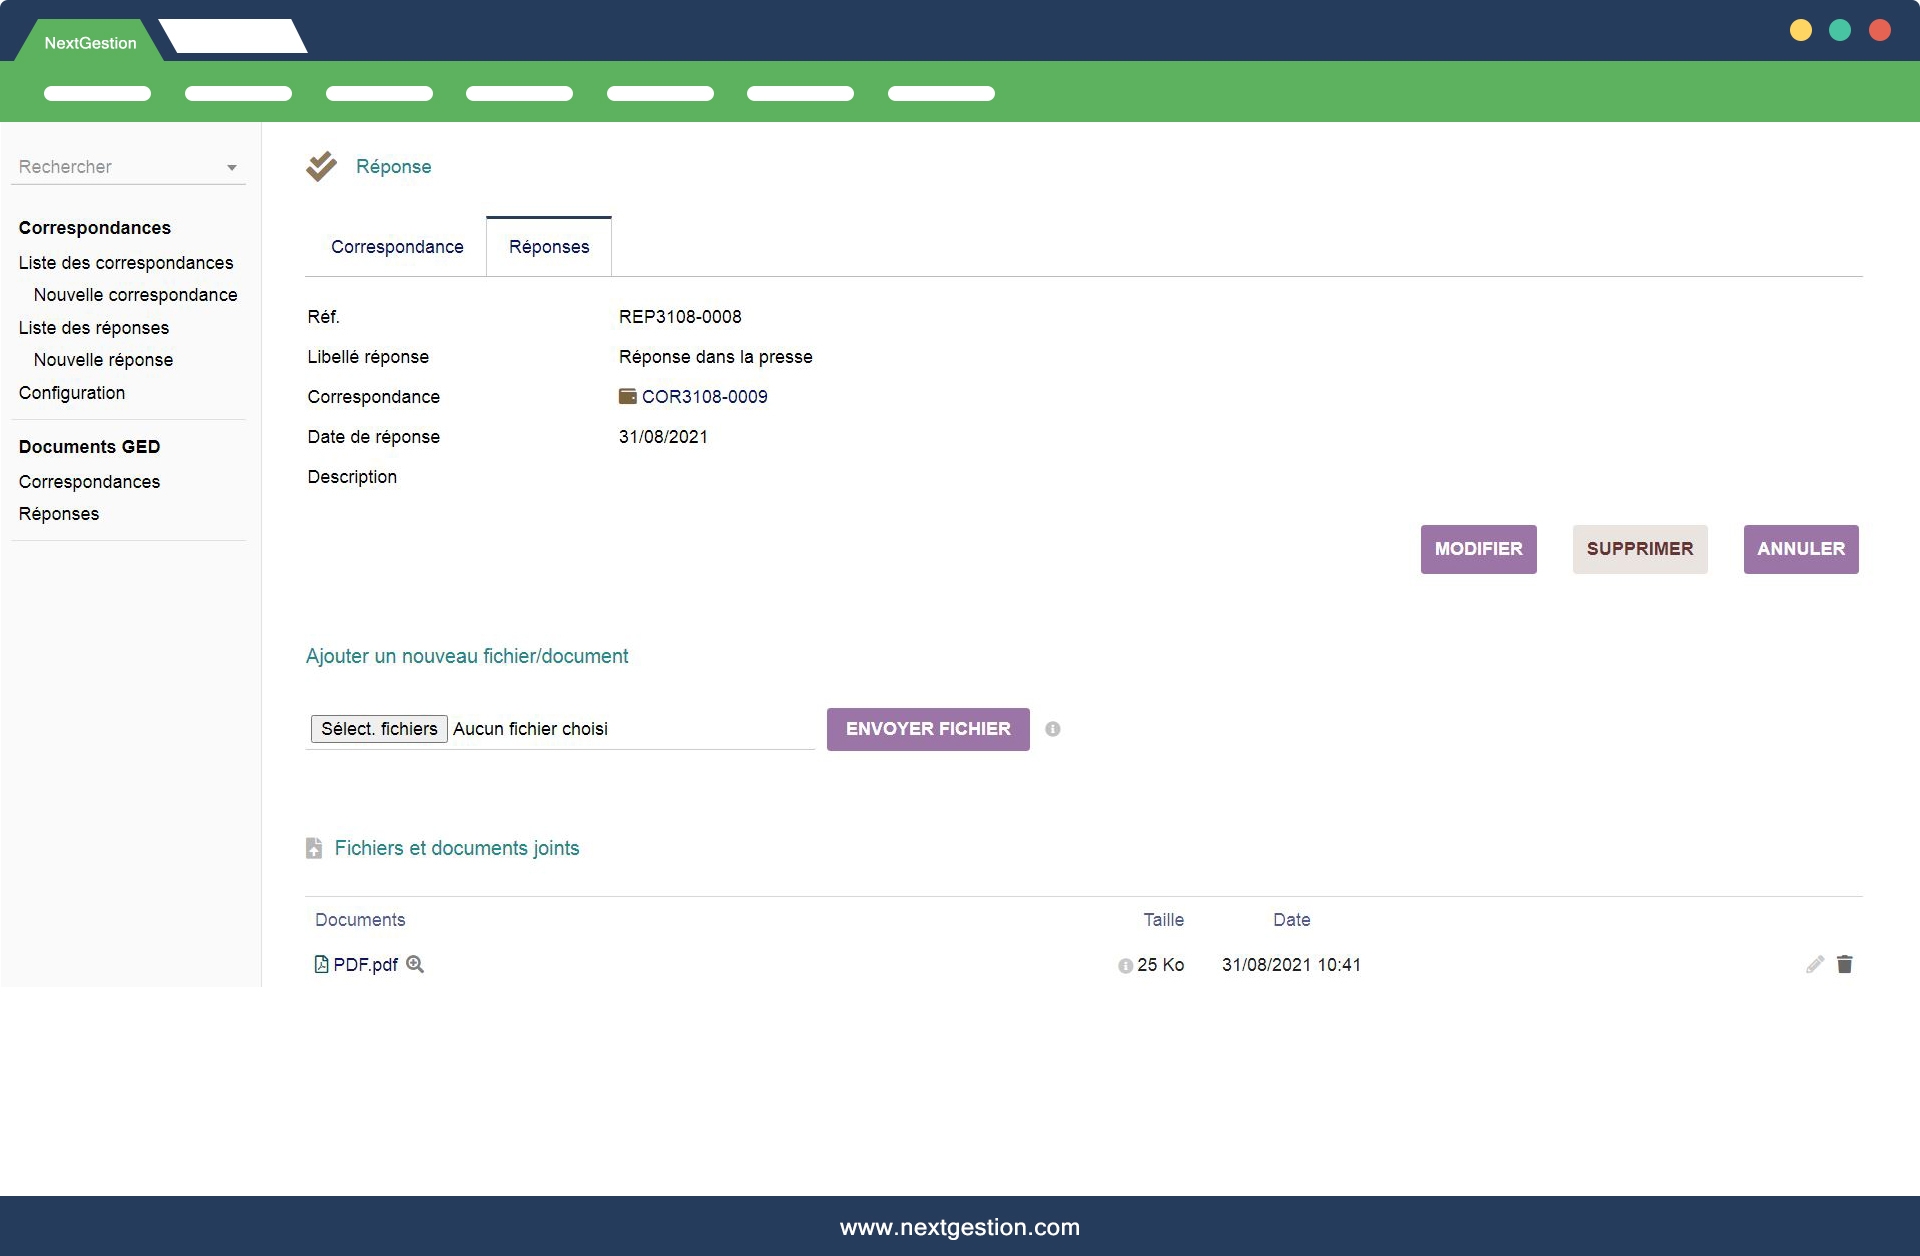Open the Rechercher dropdown arrow

(232, 168)
